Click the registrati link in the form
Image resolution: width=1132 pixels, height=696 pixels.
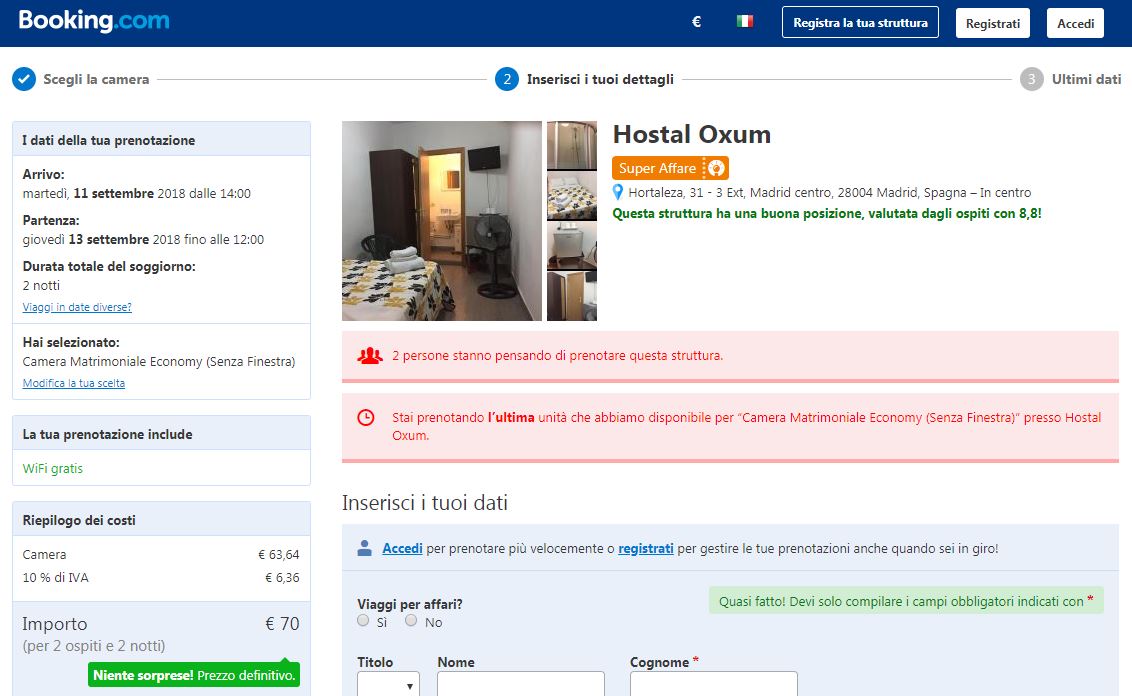point(645,548)
